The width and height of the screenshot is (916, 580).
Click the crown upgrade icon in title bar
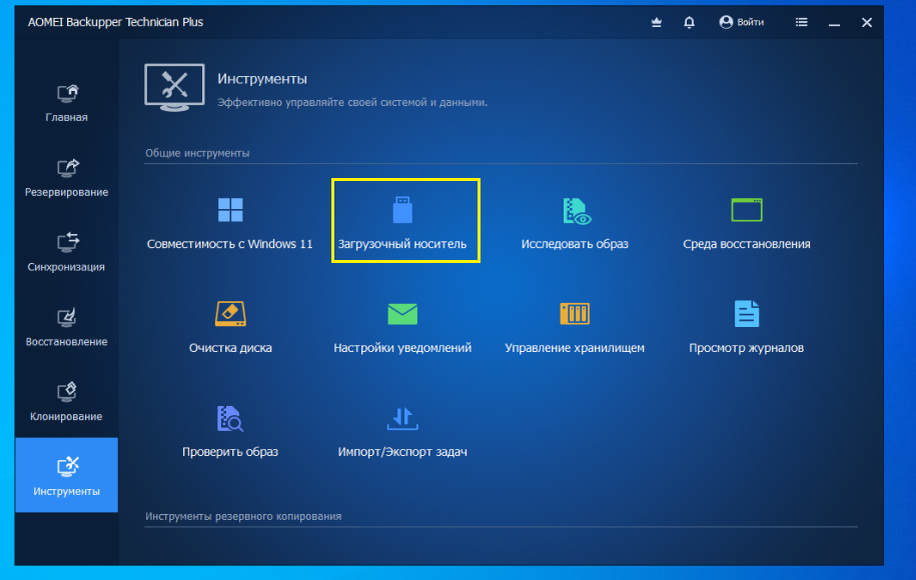click(657, 22)
